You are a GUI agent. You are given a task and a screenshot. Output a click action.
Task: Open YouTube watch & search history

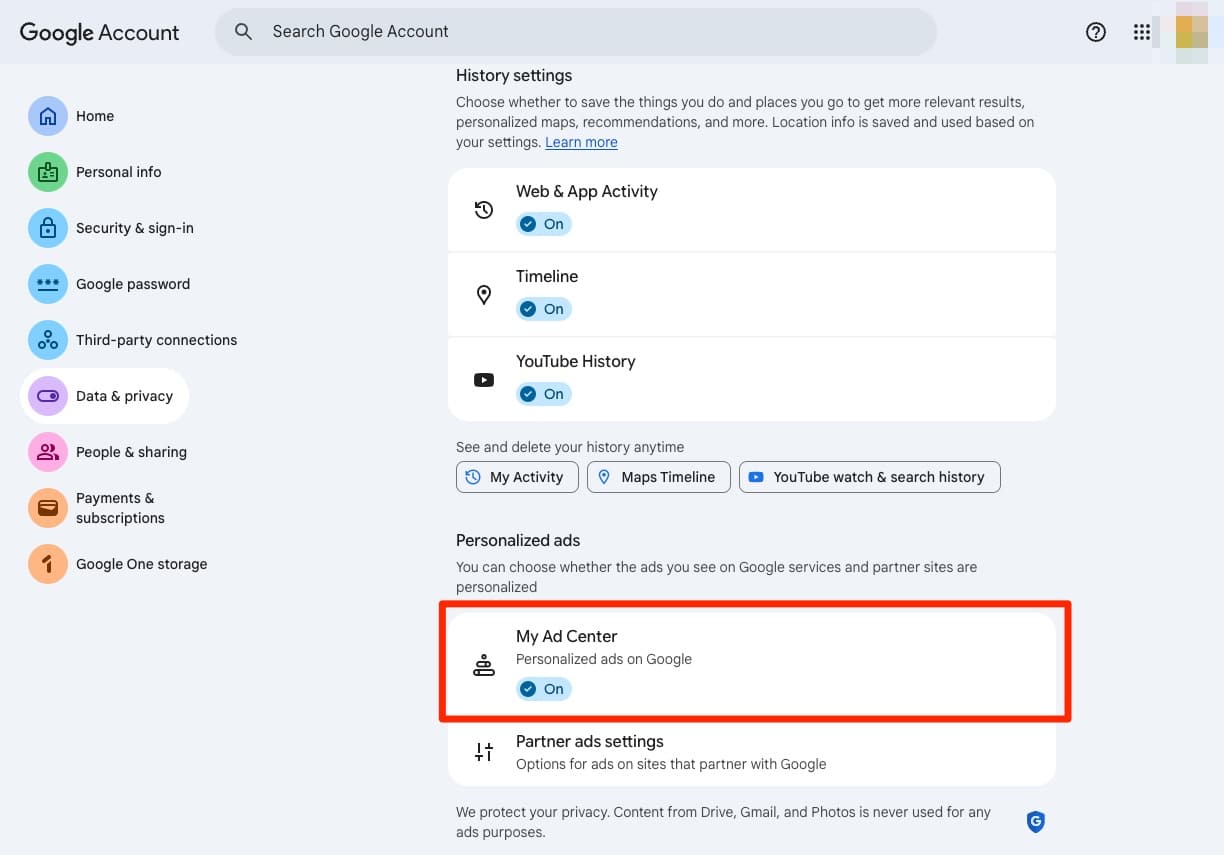click(870, 477)
